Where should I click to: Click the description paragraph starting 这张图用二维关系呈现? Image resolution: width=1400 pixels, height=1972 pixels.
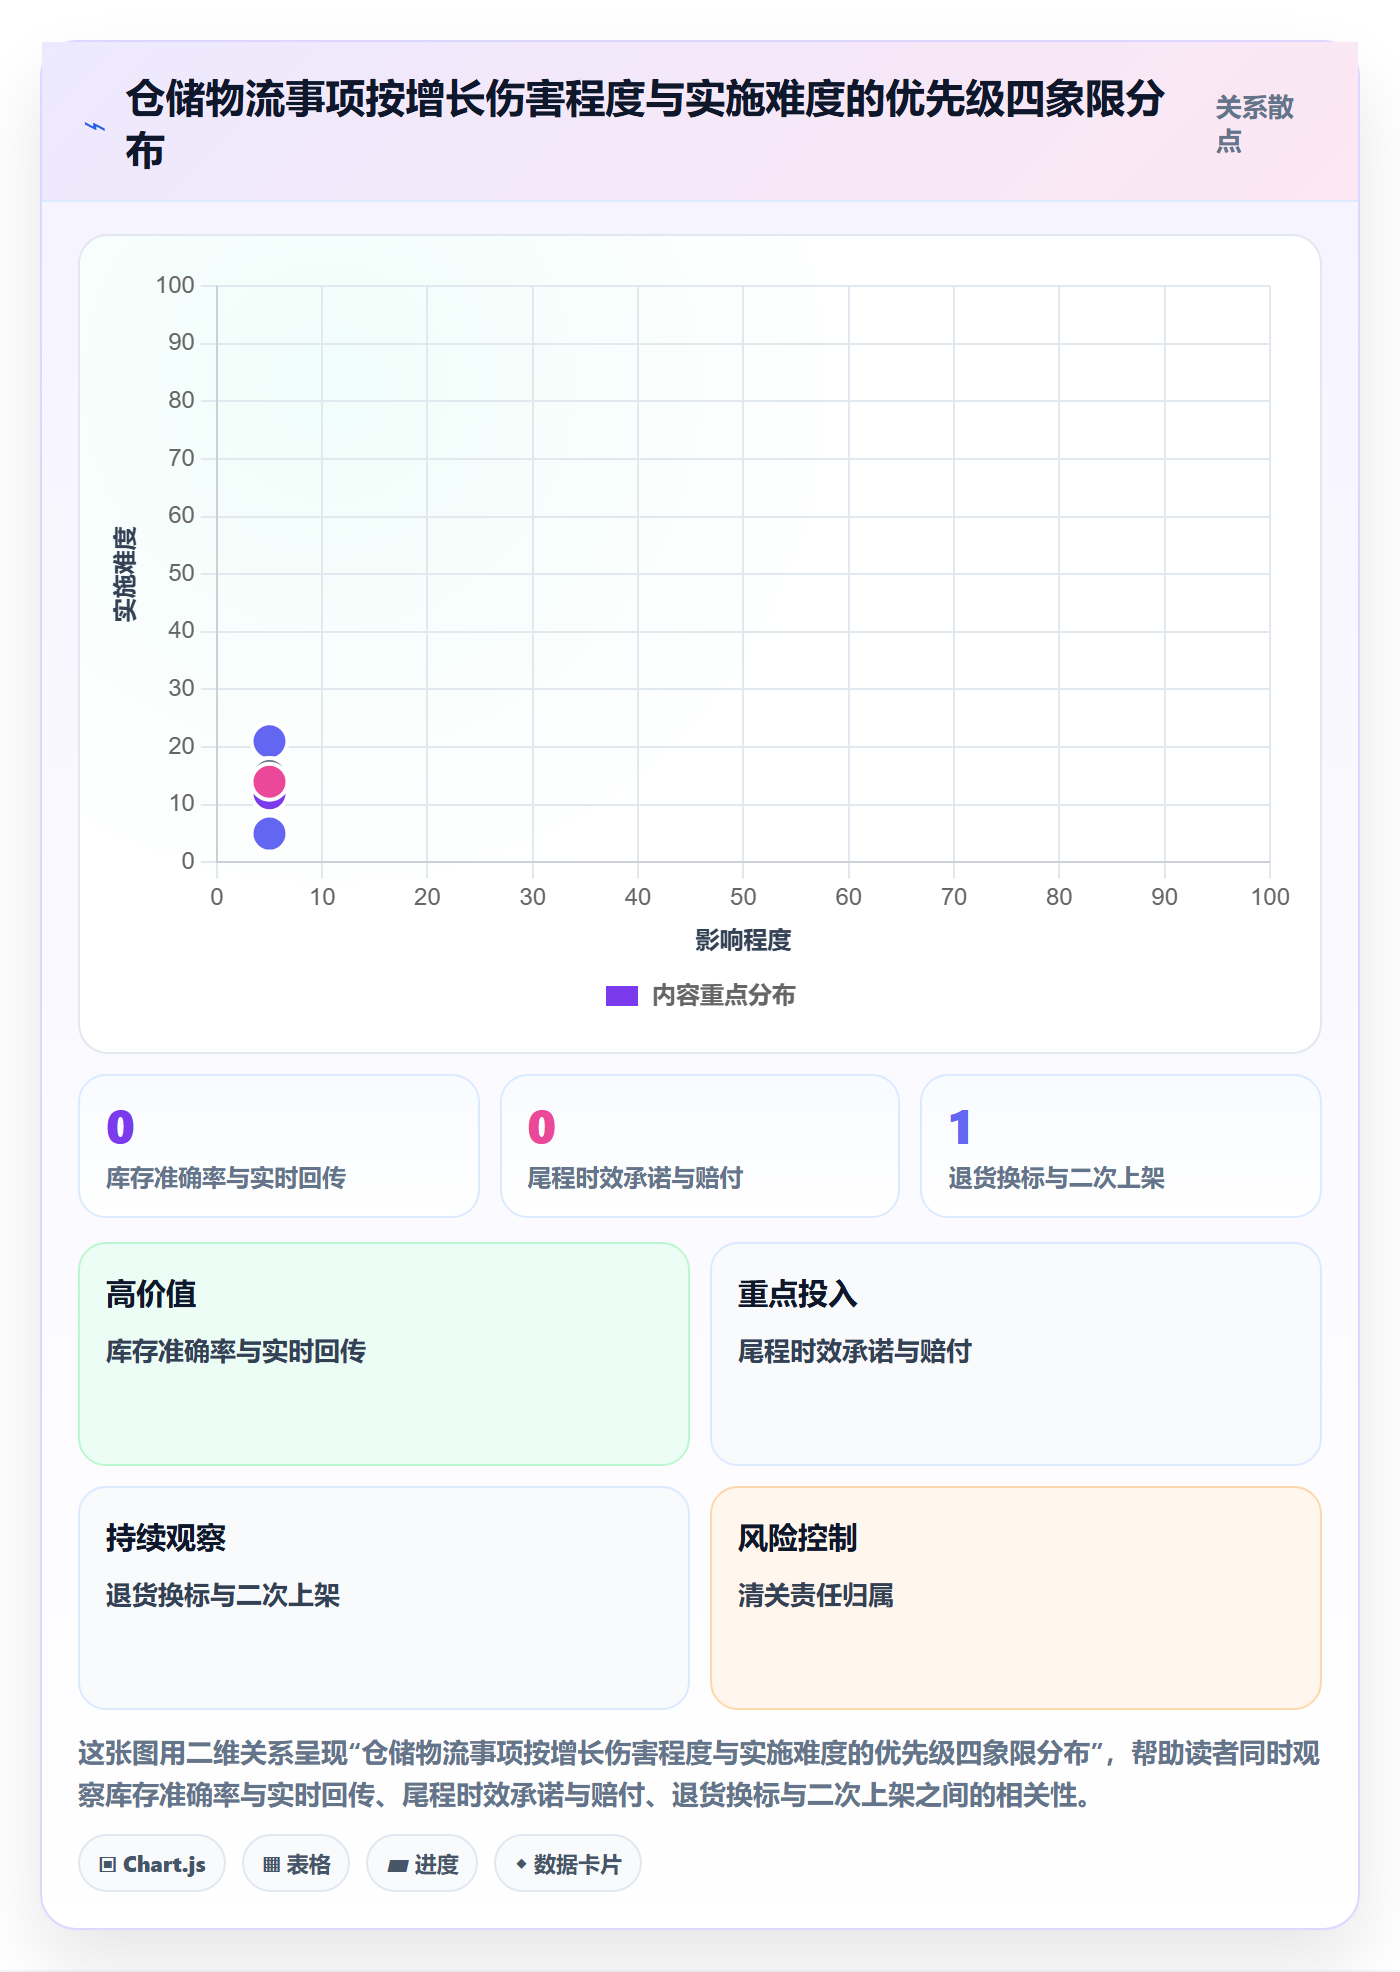[700, 1774]
